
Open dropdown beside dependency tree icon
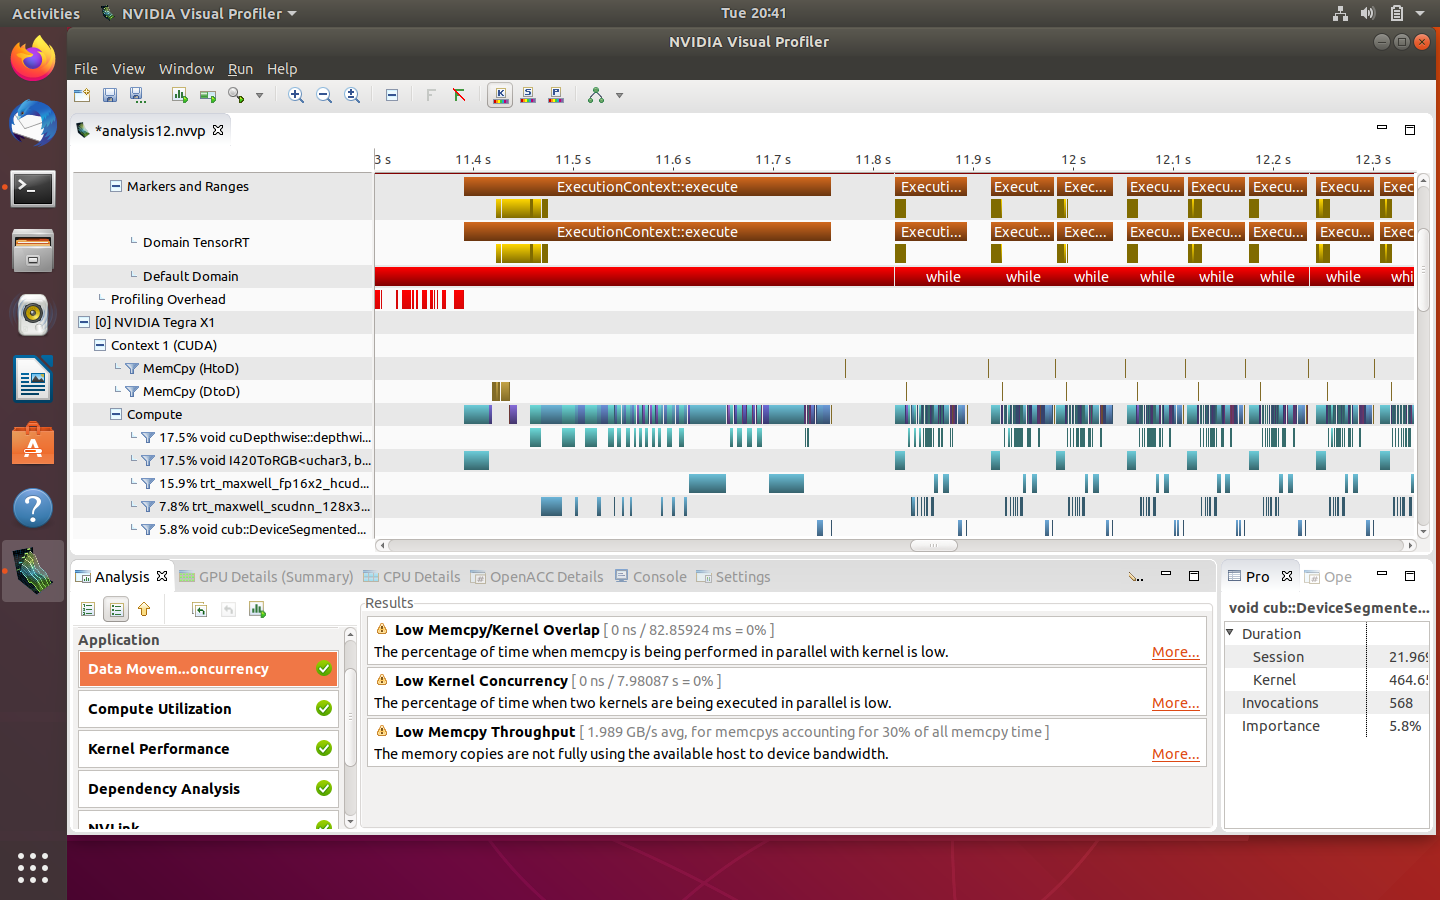click(x=619, y=95)
